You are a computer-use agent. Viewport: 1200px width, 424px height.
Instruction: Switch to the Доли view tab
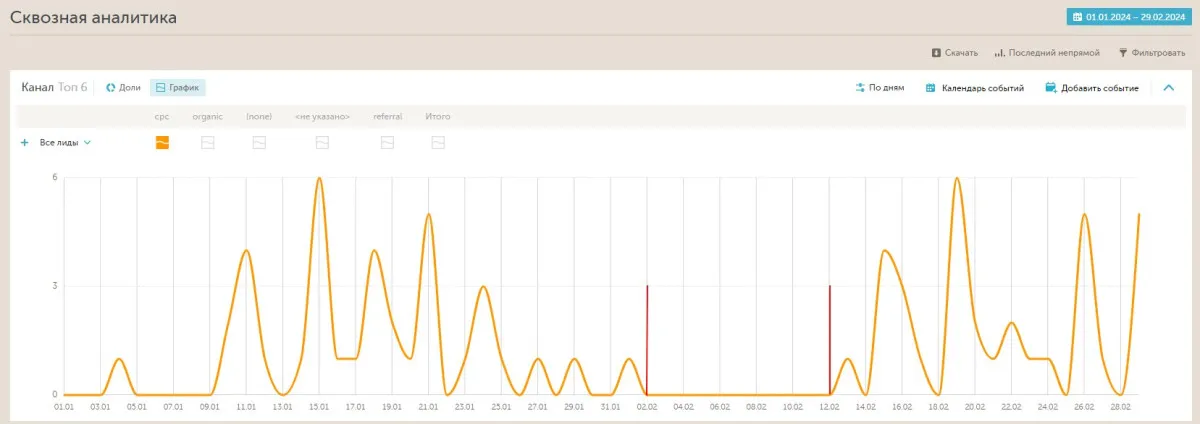click(x=124, y=88)
